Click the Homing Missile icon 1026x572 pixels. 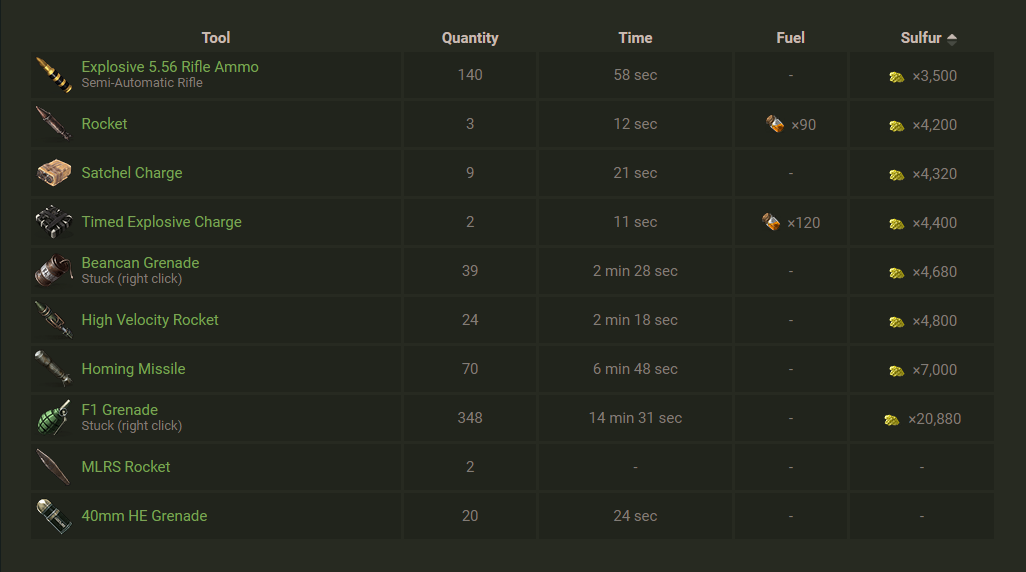(53, 369)
